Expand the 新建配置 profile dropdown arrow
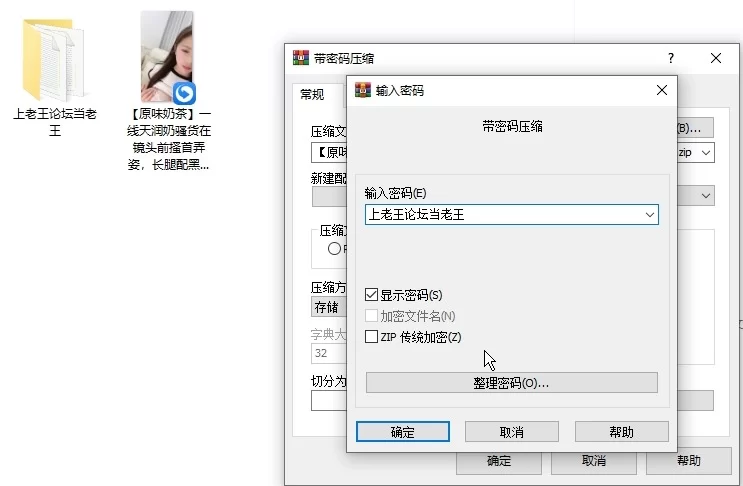743x486 pixels. (706, 196)
